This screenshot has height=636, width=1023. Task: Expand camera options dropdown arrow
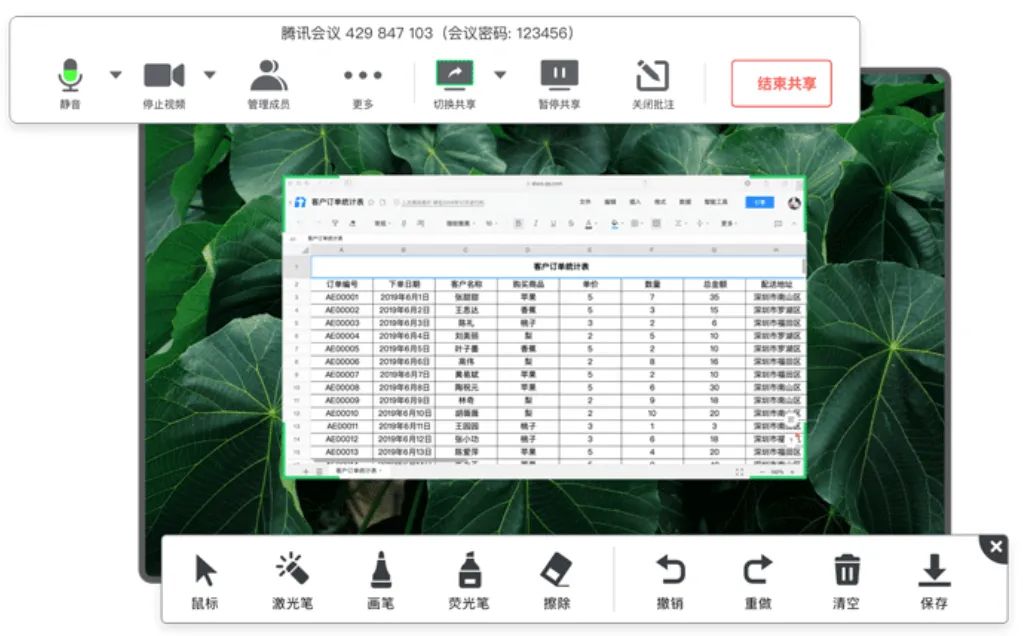209,75
